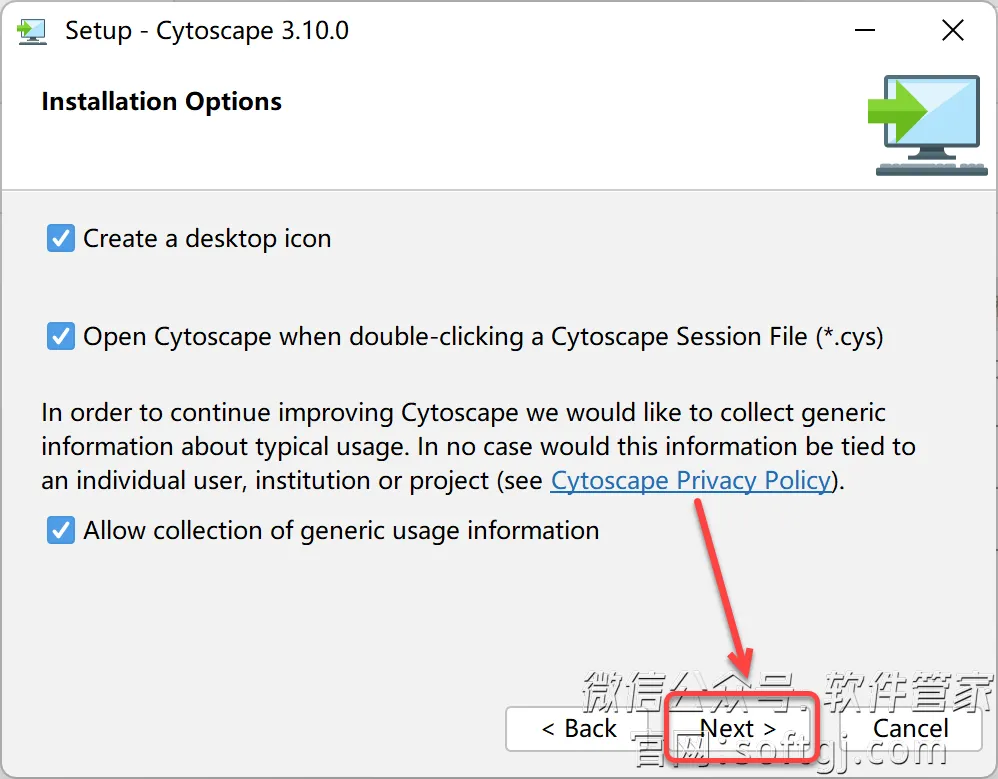The width and height of the screenshot is (998, 779).
Task: Return to previous step with Back
Action: pyautogui.click(x=578, y=728)
